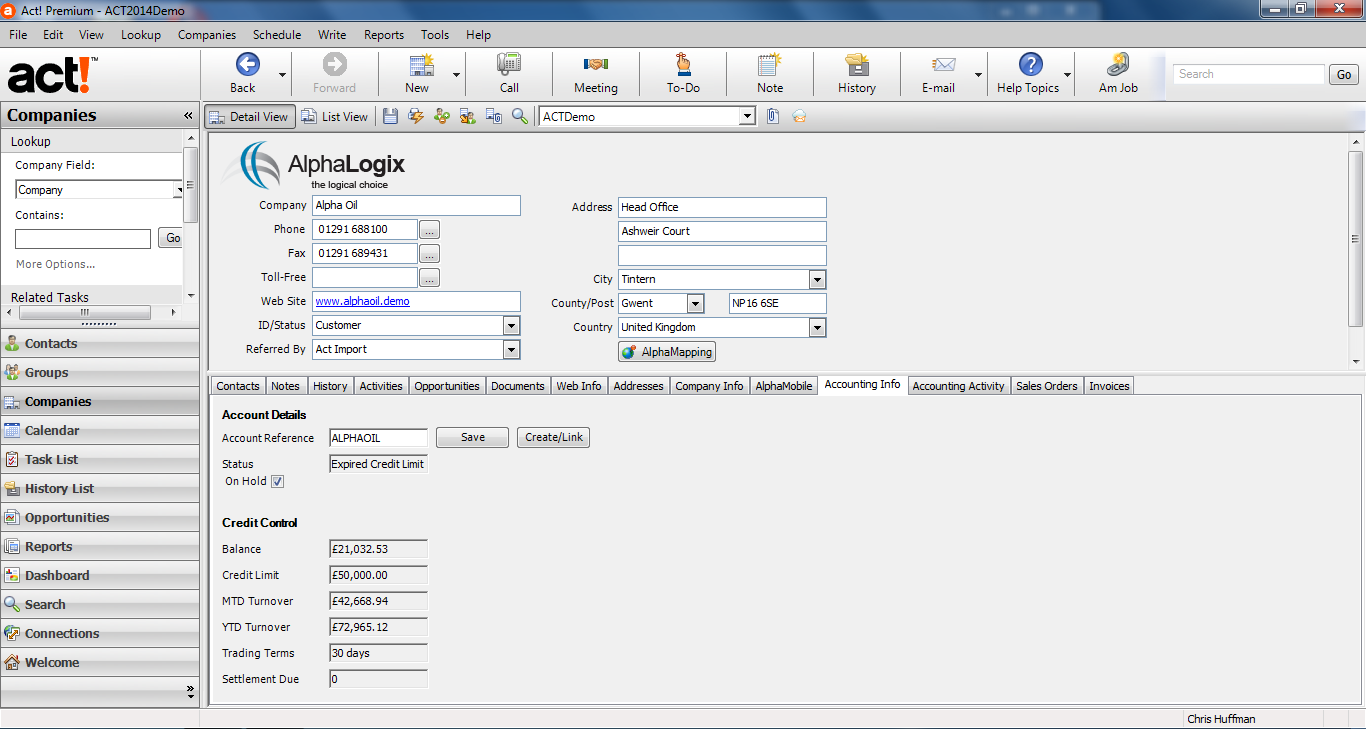Open the Calendar view
1366x729 pixels.
tap(100, 430)
